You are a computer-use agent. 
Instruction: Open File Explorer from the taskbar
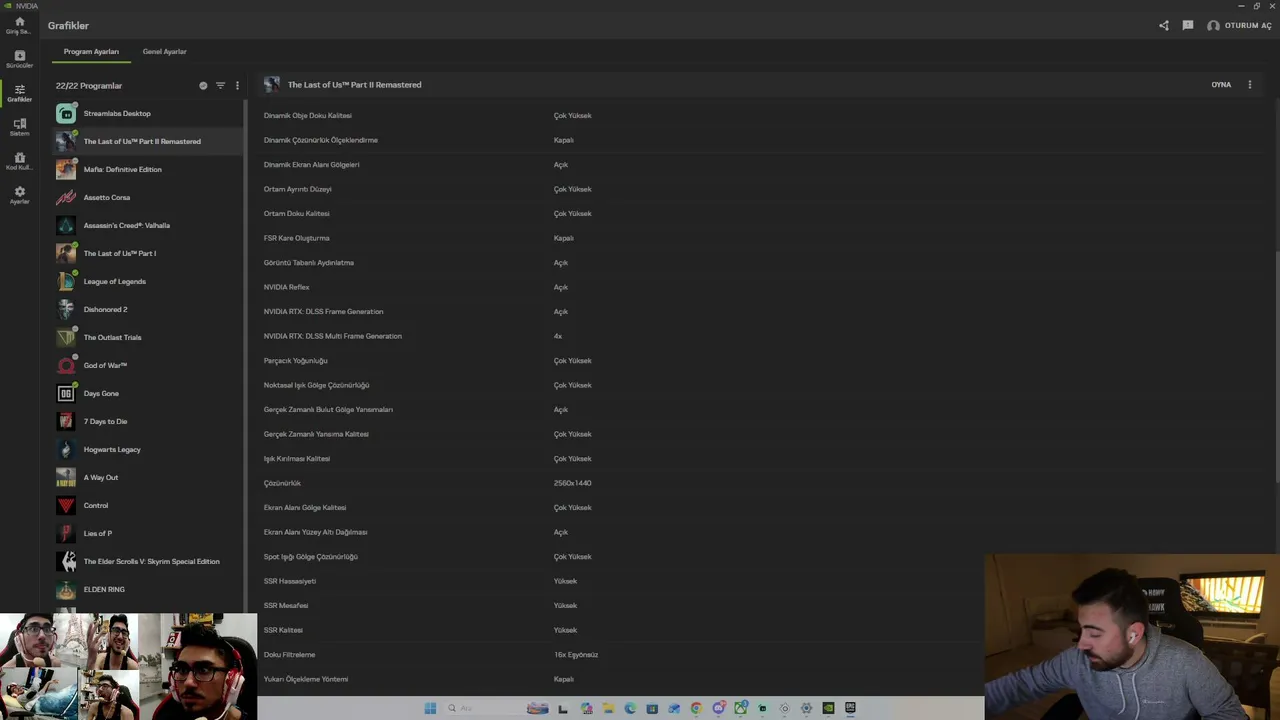coord(608,708)
